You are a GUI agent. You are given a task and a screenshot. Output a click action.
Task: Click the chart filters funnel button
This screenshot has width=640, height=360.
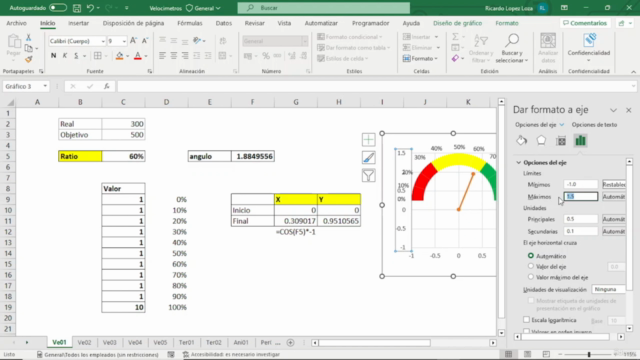[x=369, y=176]
